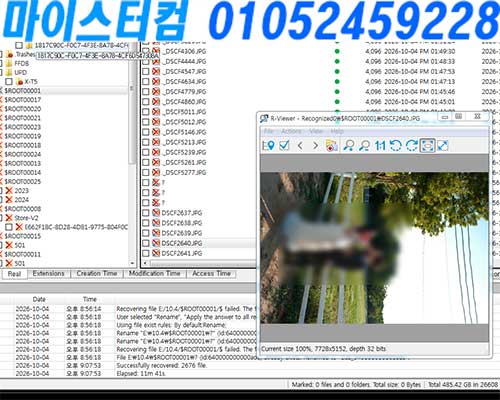Viewport: 500px width, 400px height.
Task: Click the folder icon next to UFD
Action: tap(9, 72)
